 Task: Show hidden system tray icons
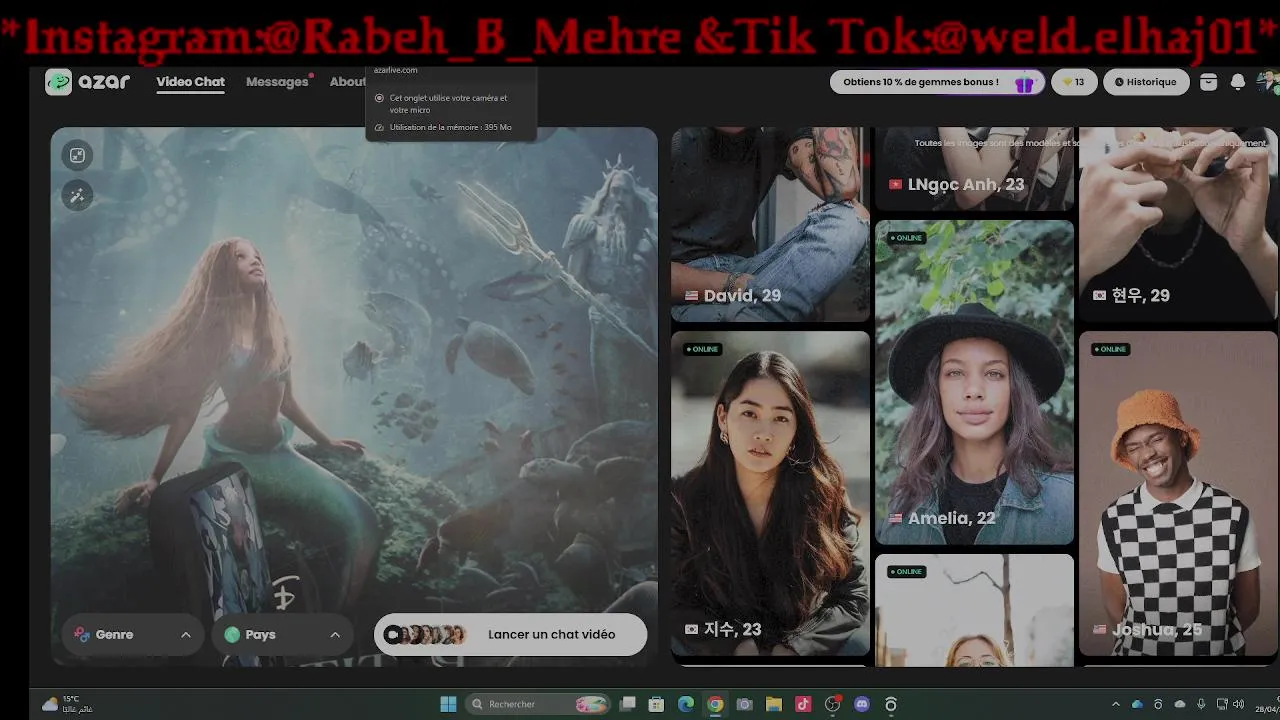tap(1116, 704)
